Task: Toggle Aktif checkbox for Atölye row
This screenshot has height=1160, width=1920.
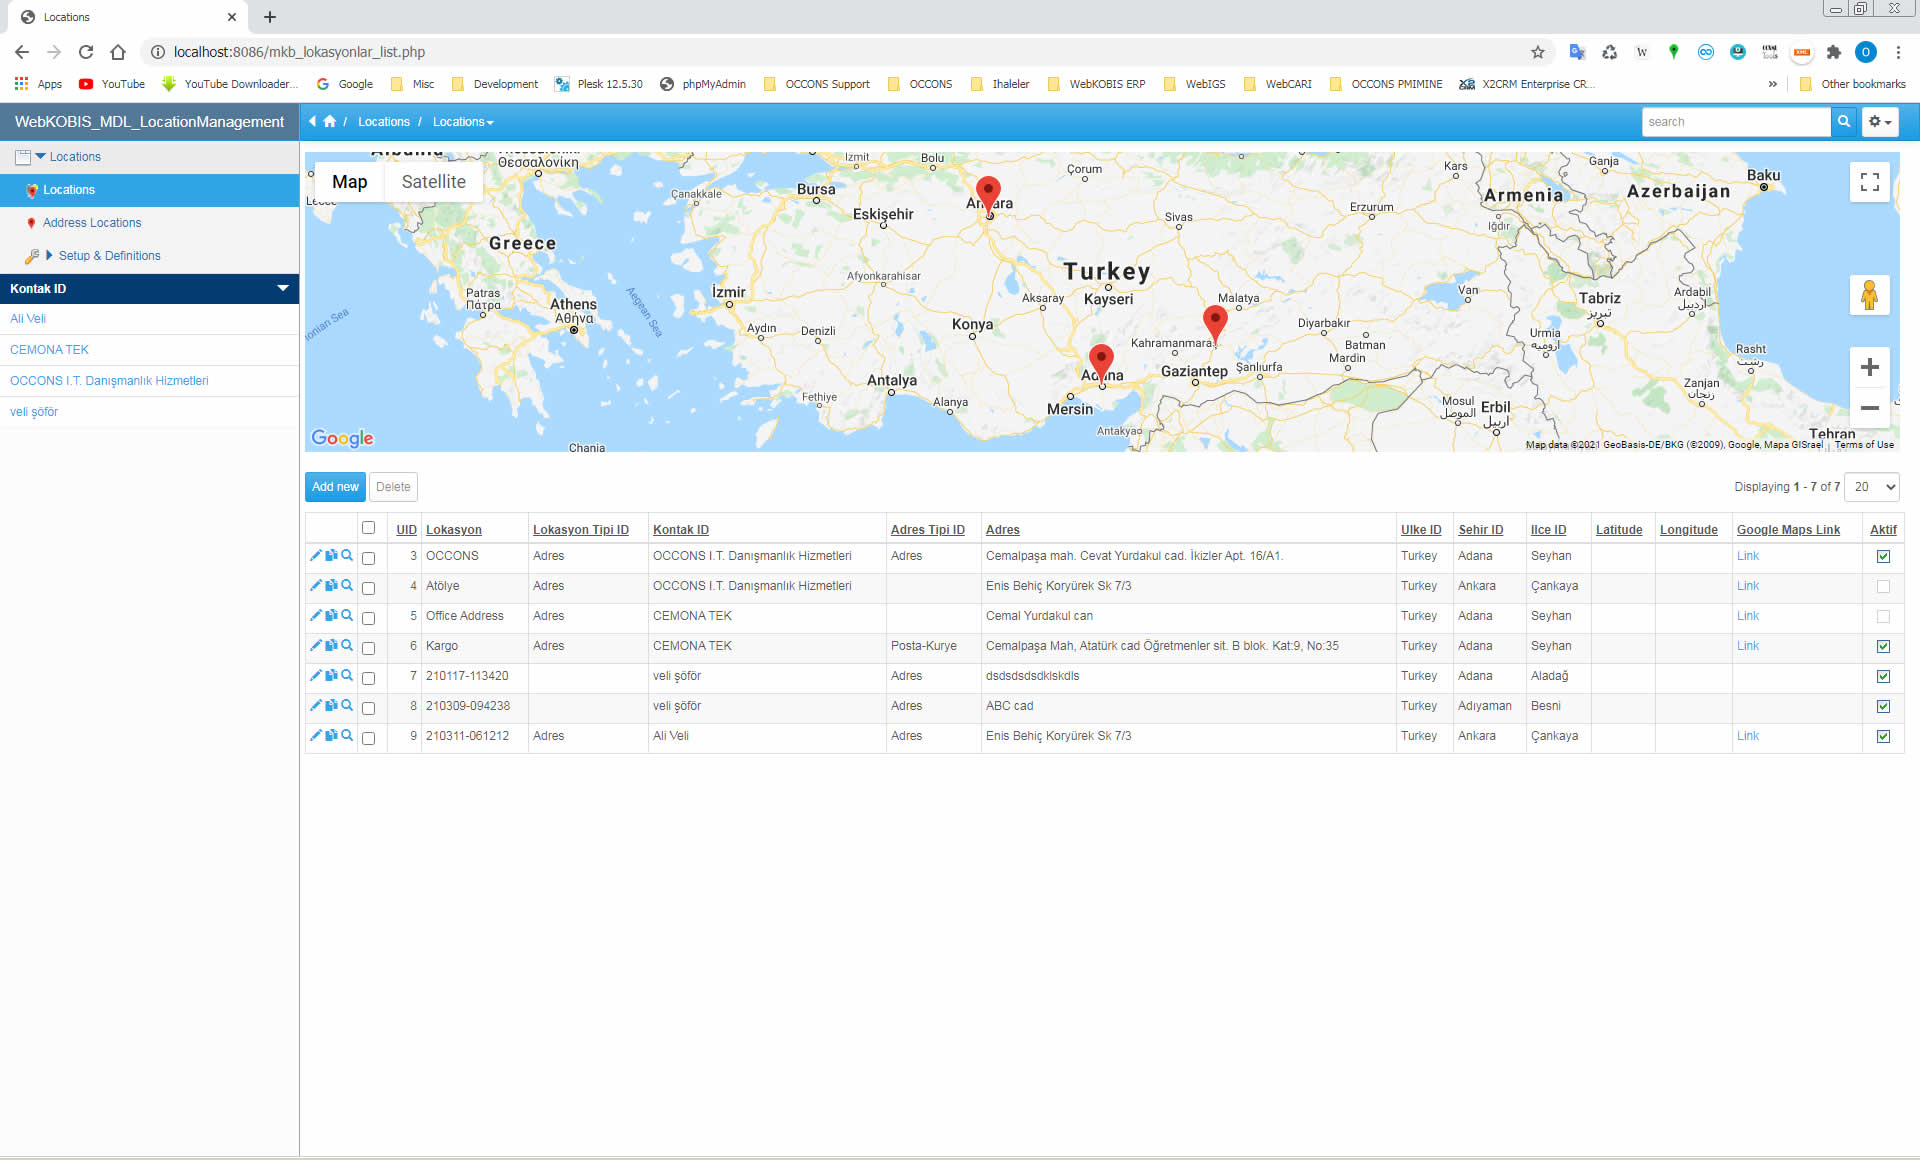Action: click(1883, 586)
